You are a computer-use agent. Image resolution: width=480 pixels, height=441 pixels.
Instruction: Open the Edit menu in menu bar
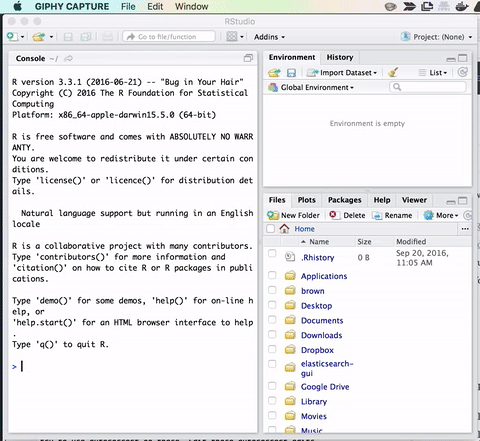(155, 7)
